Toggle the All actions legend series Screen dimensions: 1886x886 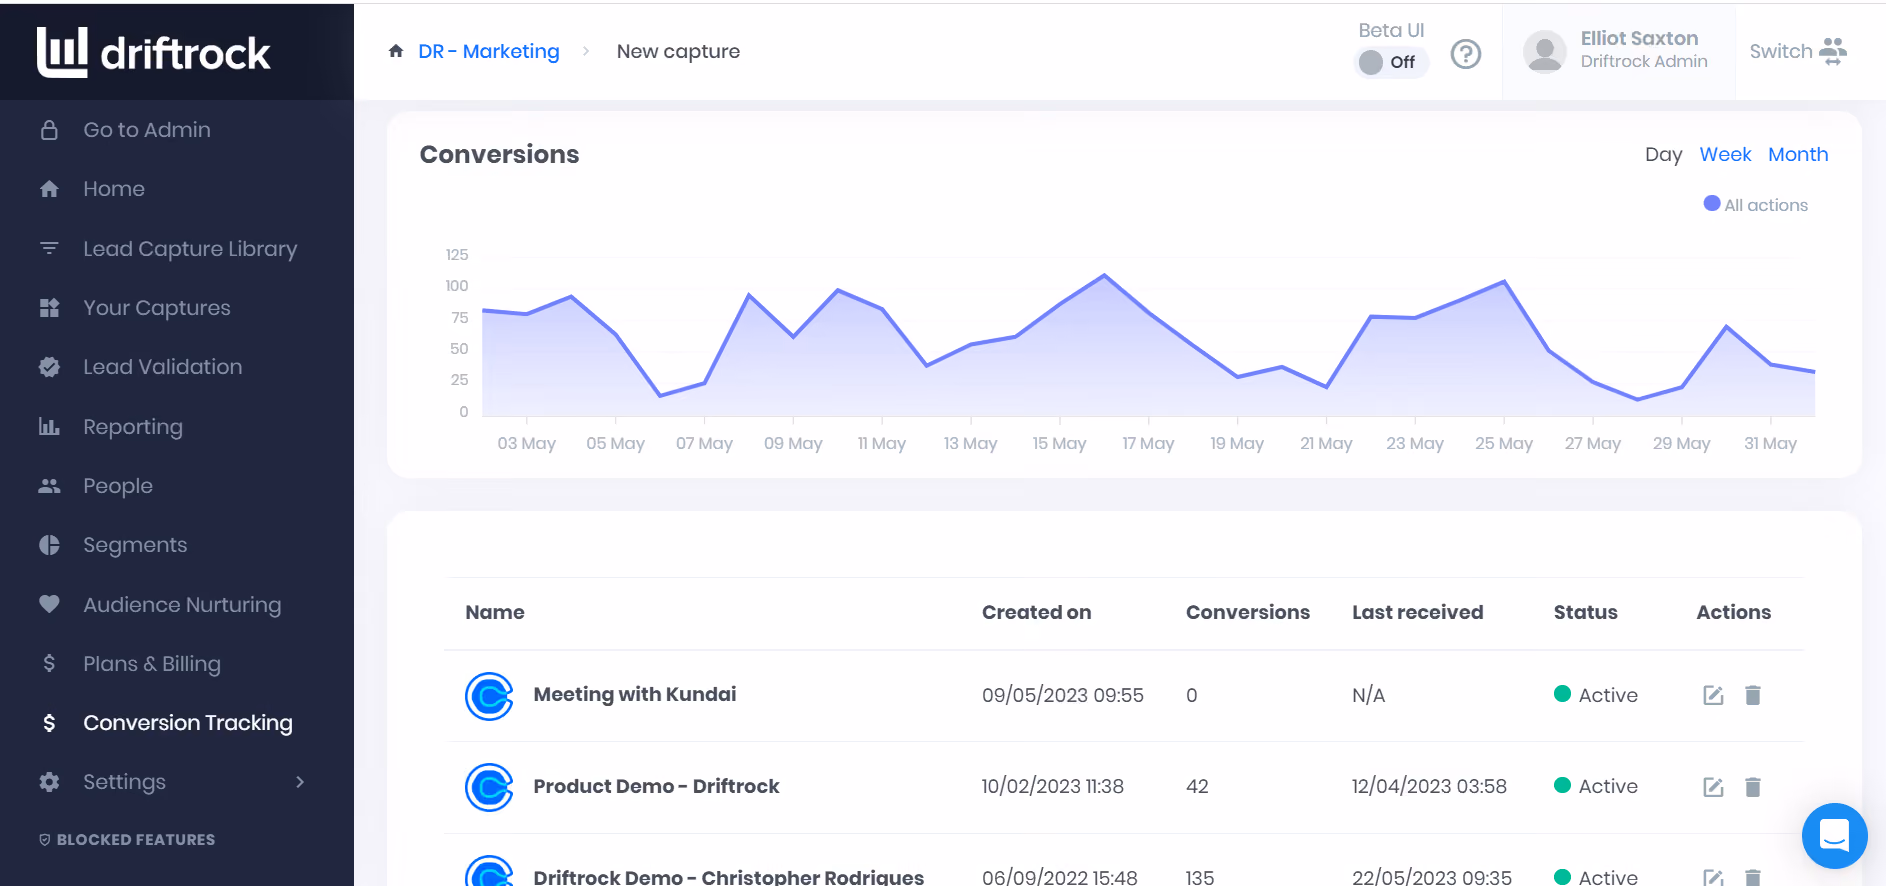tap(1756, 205)
